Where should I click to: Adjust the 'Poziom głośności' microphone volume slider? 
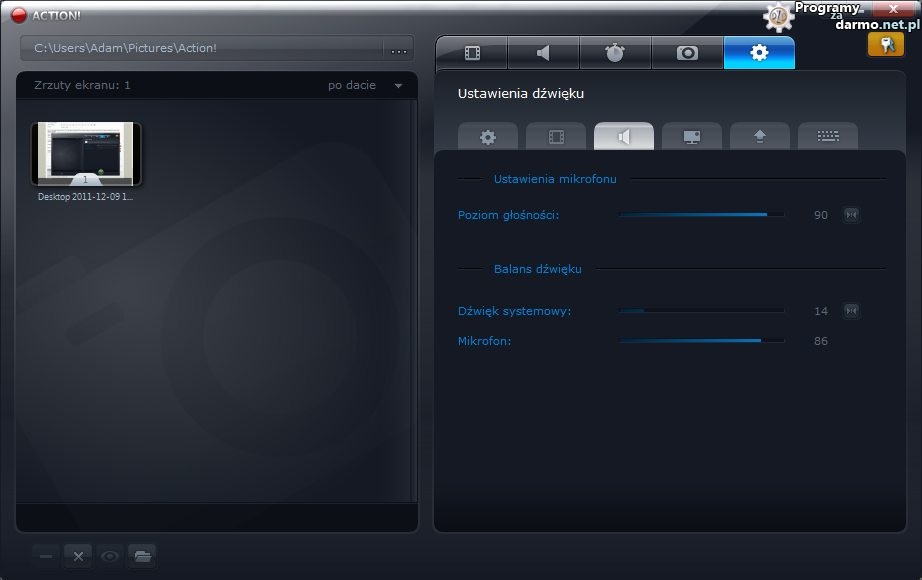tap(701, 215)
